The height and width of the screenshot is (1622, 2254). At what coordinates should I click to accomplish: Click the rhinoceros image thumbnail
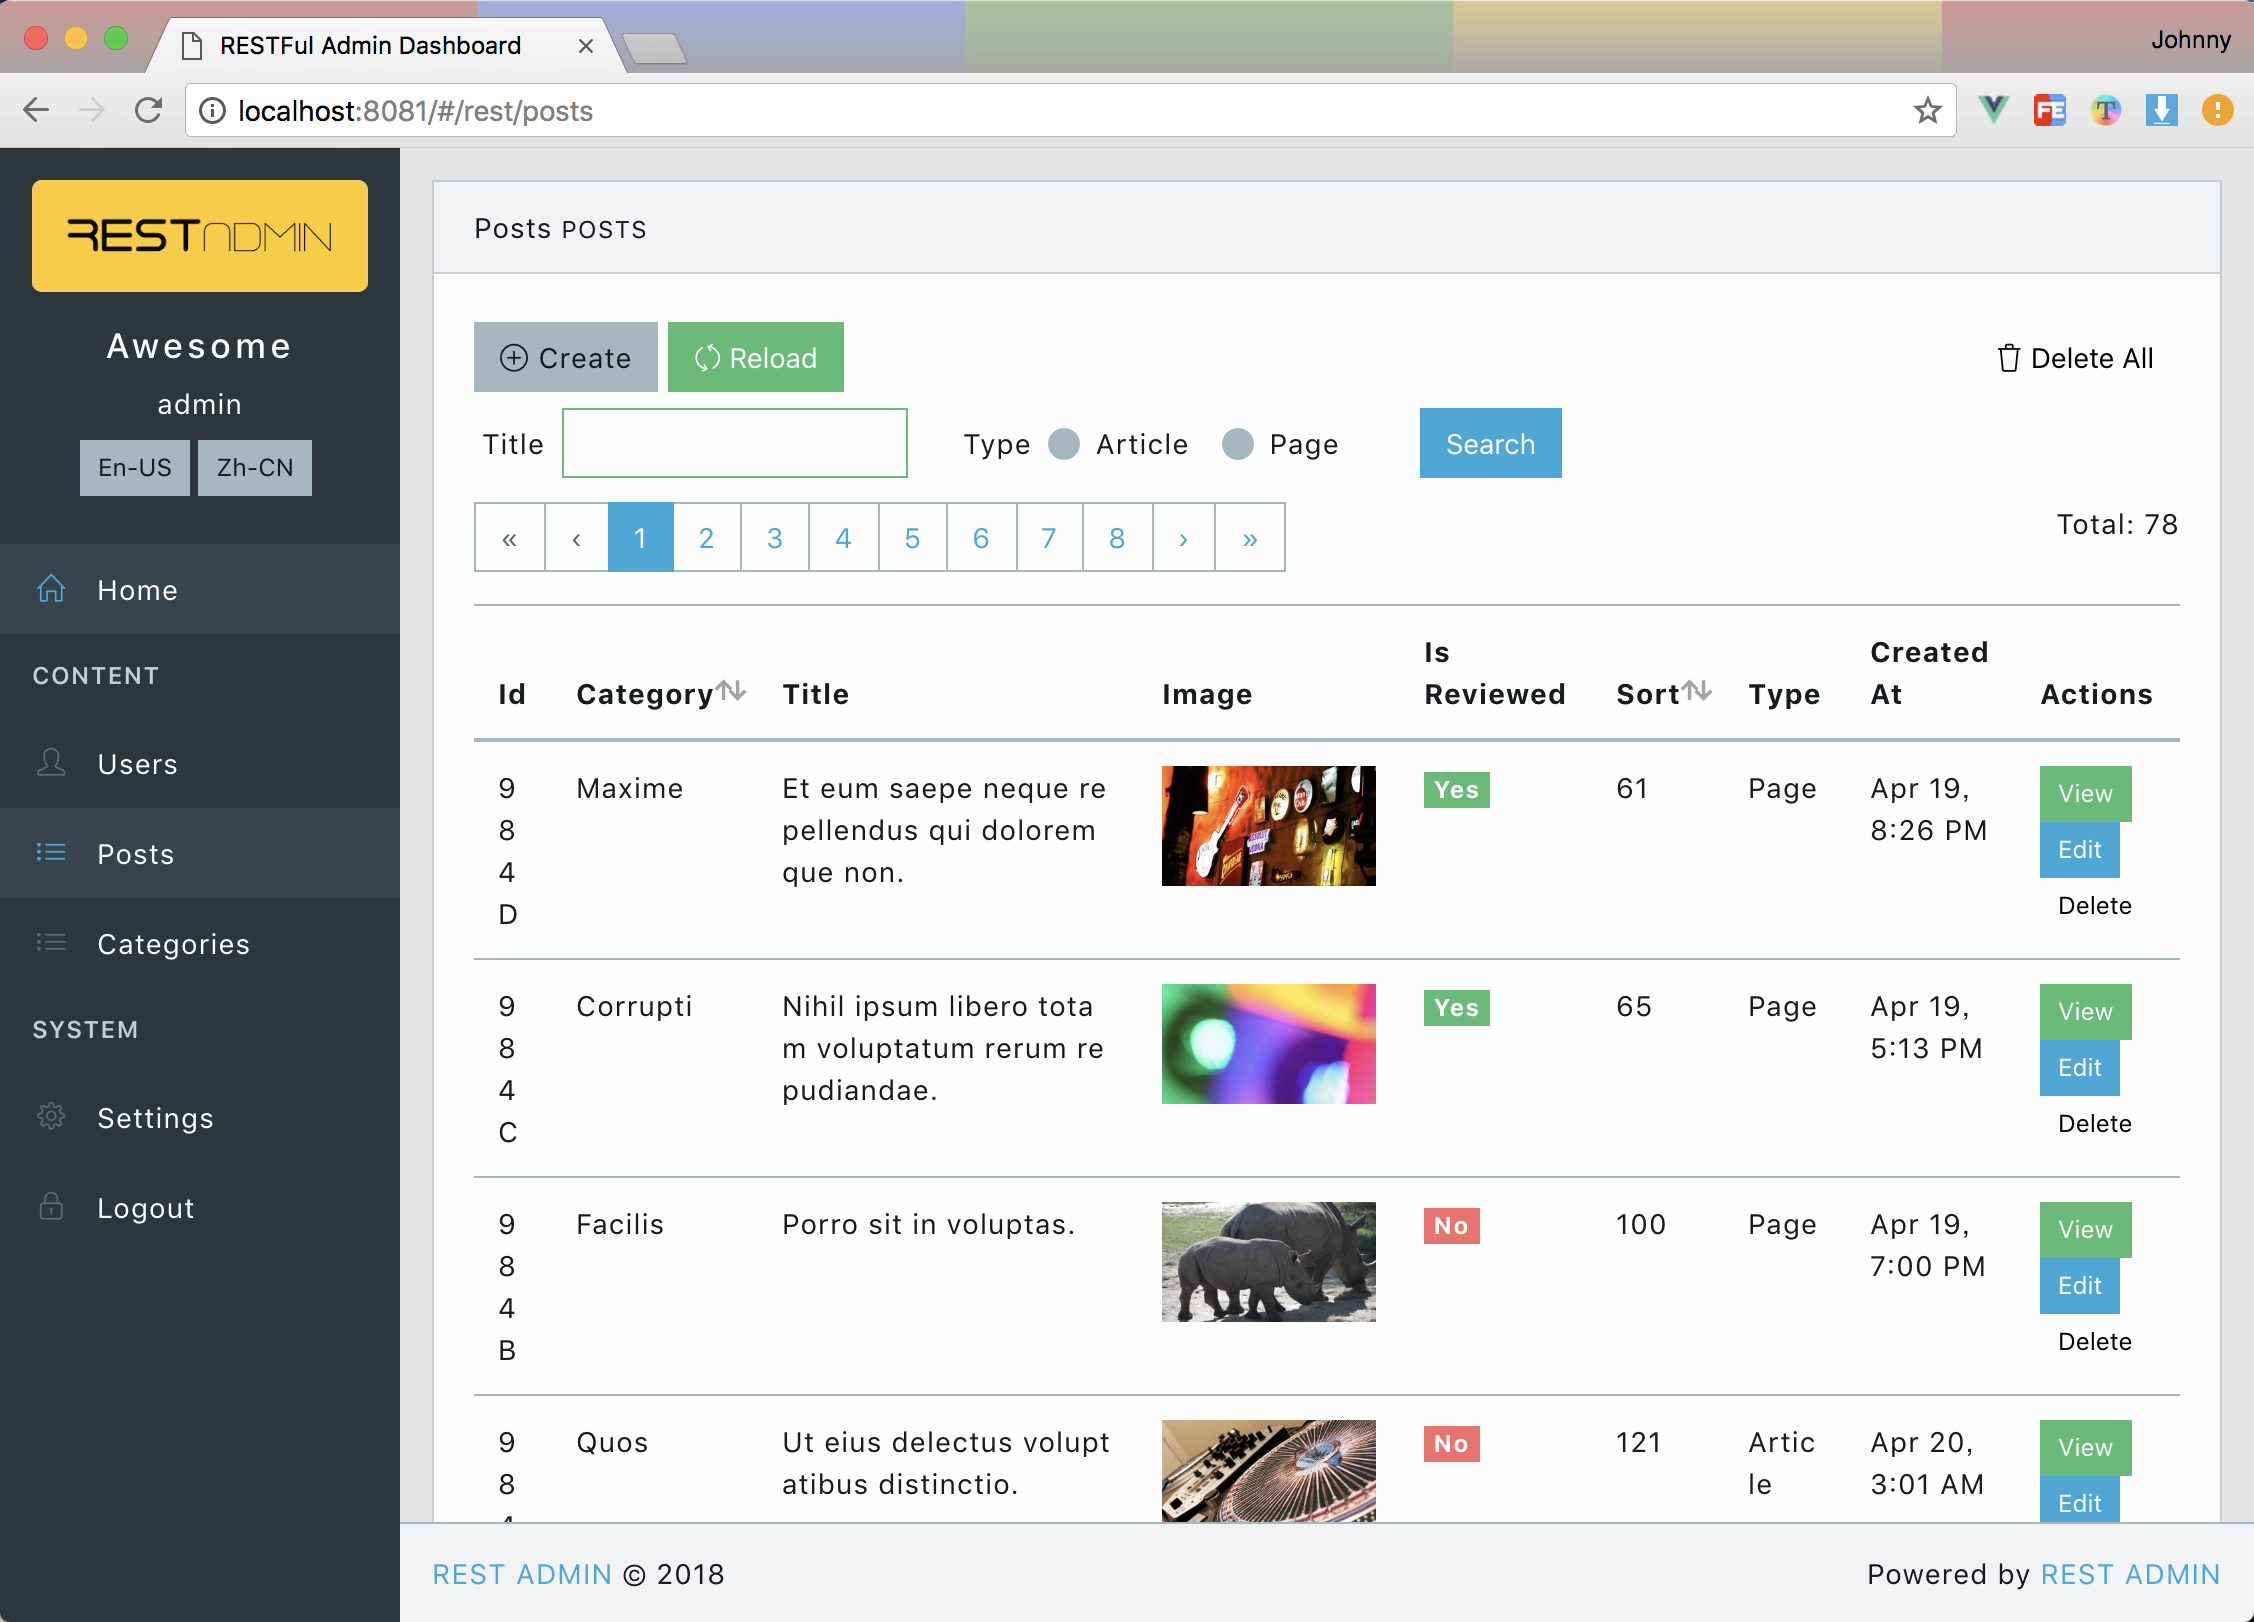coord(1268,1261)
